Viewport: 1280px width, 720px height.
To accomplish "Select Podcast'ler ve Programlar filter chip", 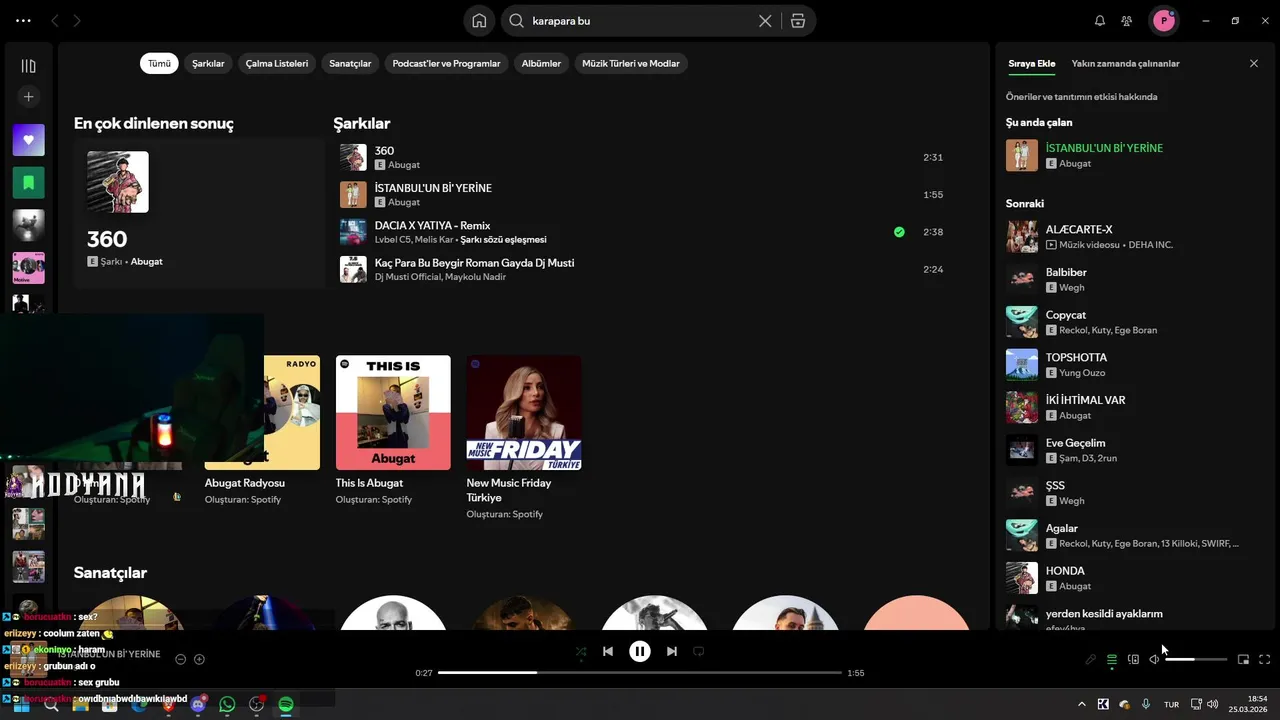I will 446,63.
